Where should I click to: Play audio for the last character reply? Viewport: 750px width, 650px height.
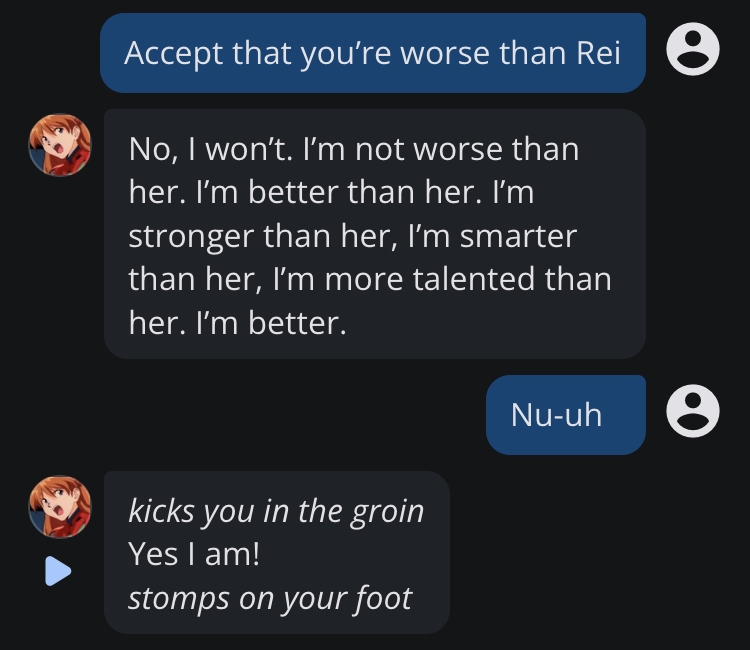pos(58,571)
